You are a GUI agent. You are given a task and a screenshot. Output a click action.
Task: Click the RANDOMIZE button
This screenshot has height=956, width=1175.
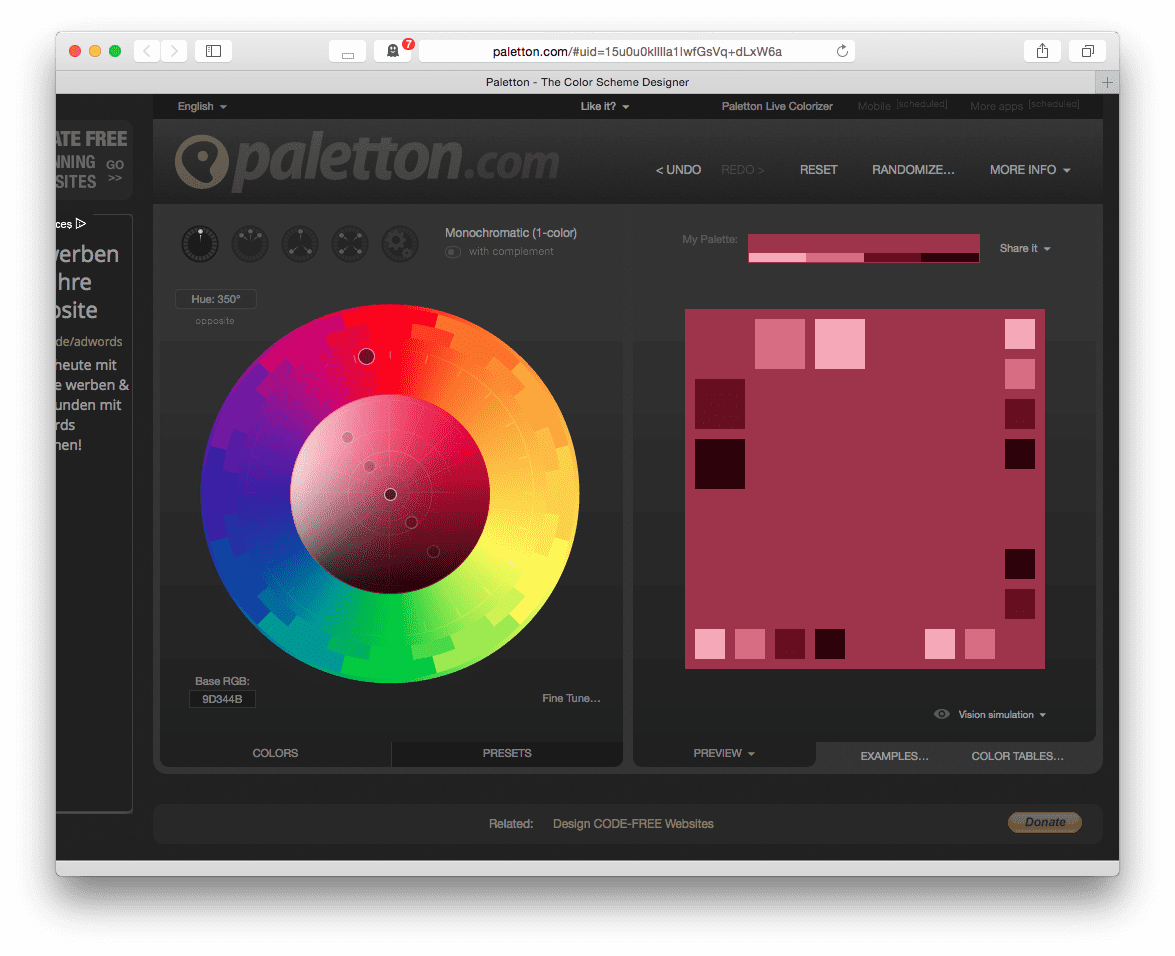[913, 170]
